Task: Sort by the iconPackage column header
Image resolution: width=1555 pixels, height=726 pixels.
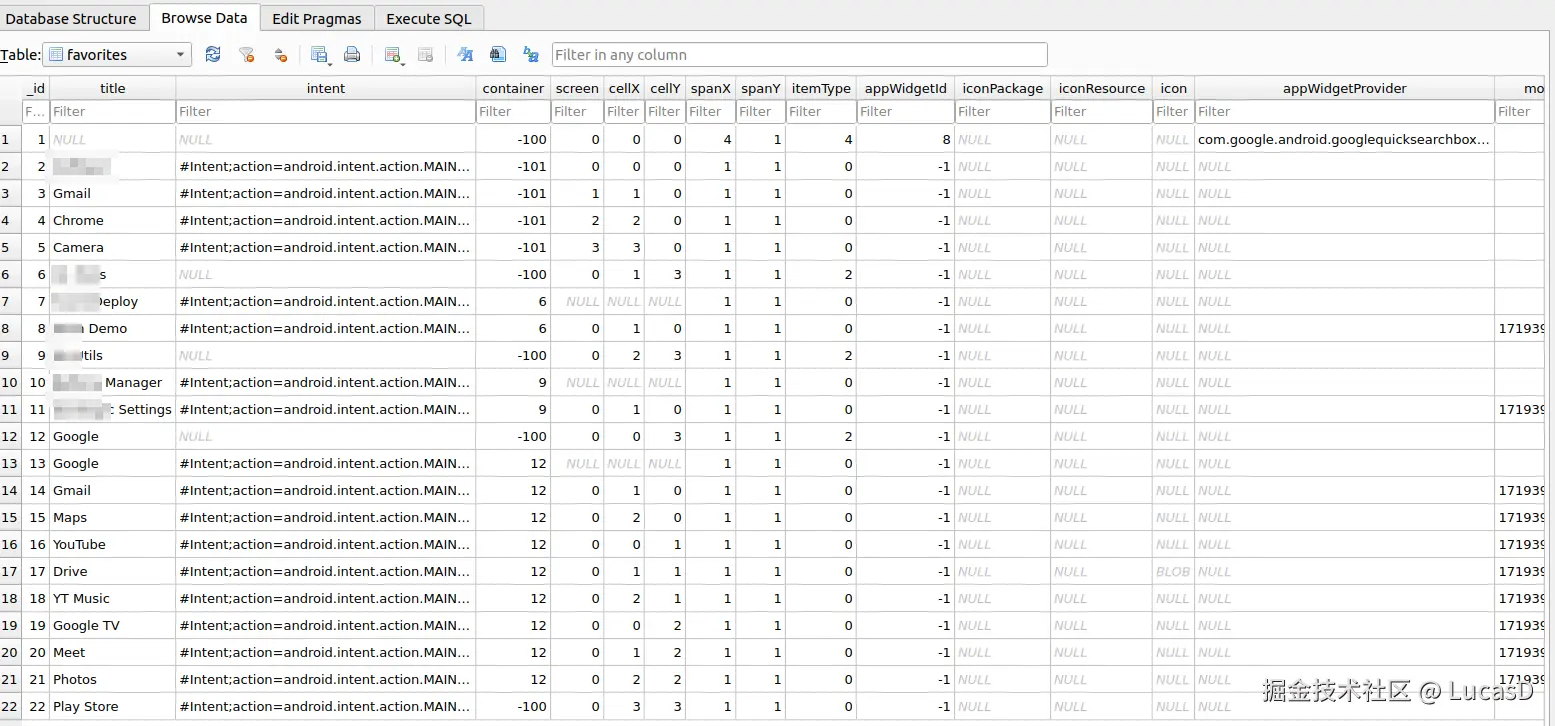Action: [1003, 88]
